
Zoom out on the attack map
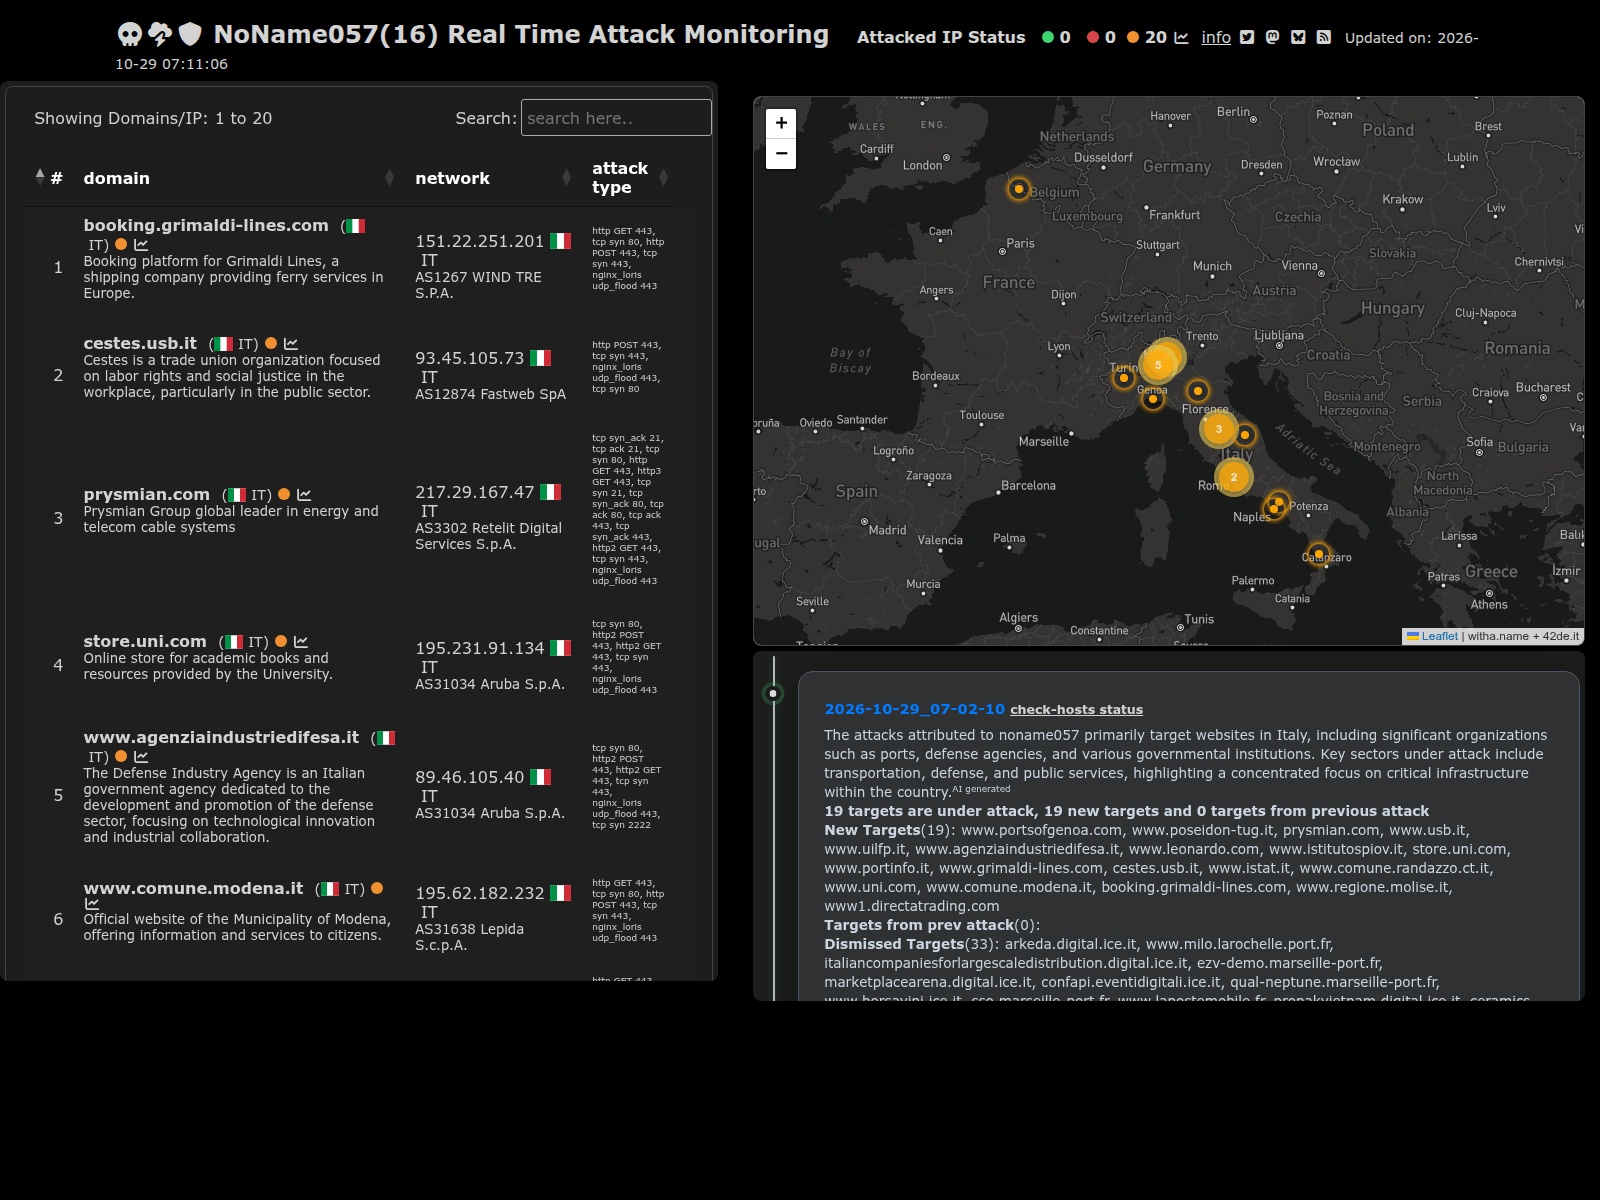[781, 154]
